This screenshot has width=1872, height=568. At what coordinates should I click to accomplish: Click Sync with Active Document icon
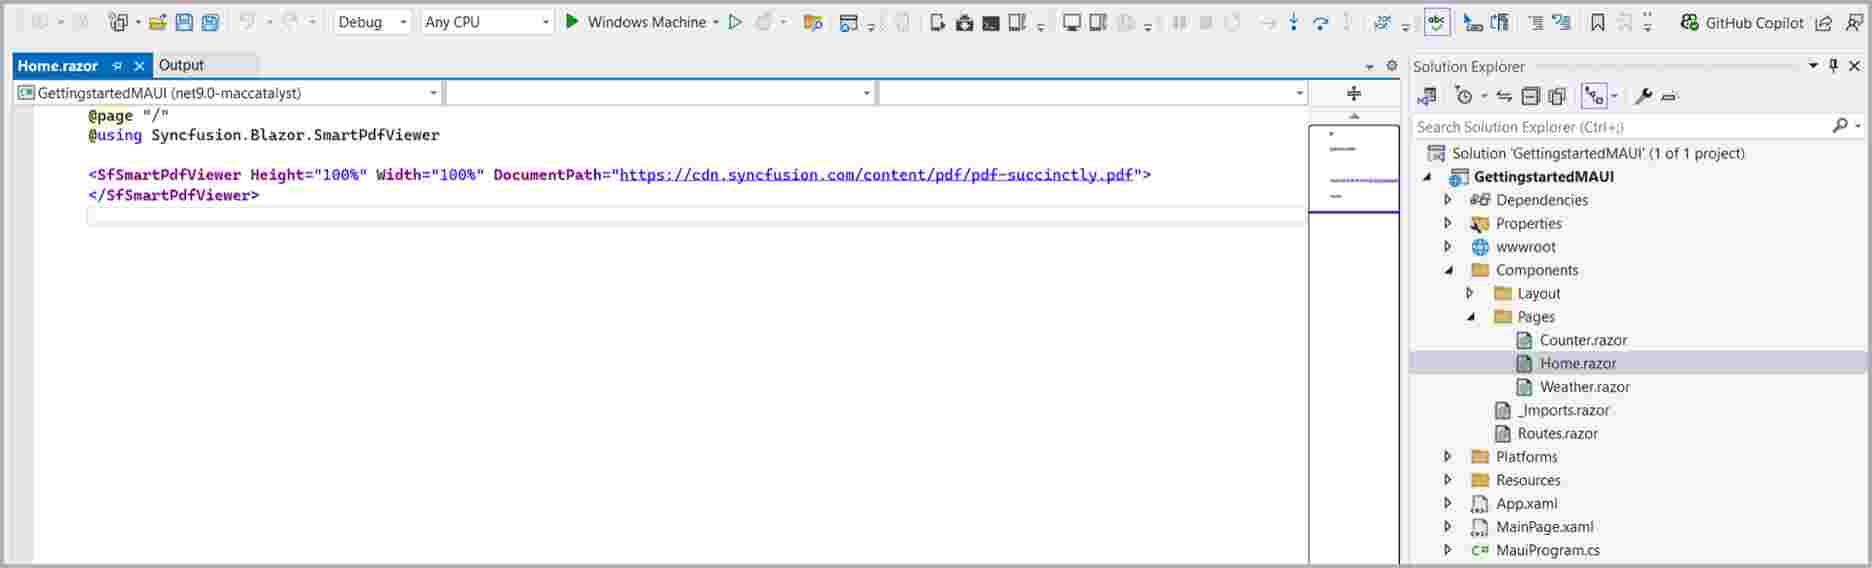point(1504,96)
